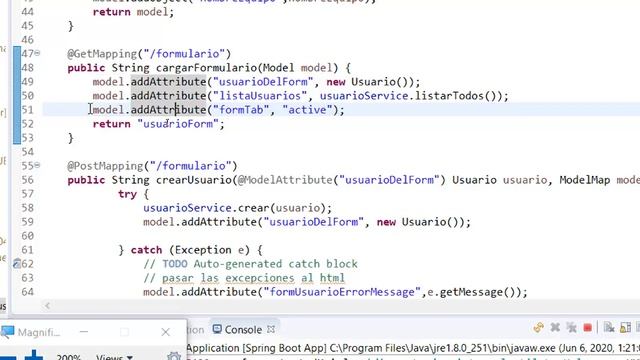Clear the console with the Clear Console icon
The height and width of the screenshot is (360, 640).
click(609, 327)
